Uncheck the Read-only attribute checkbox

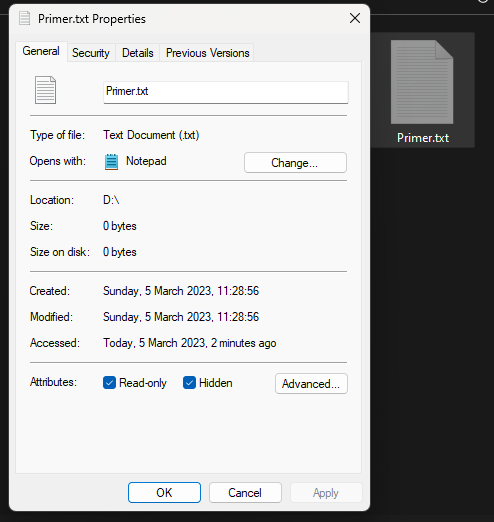click(109, 383)
